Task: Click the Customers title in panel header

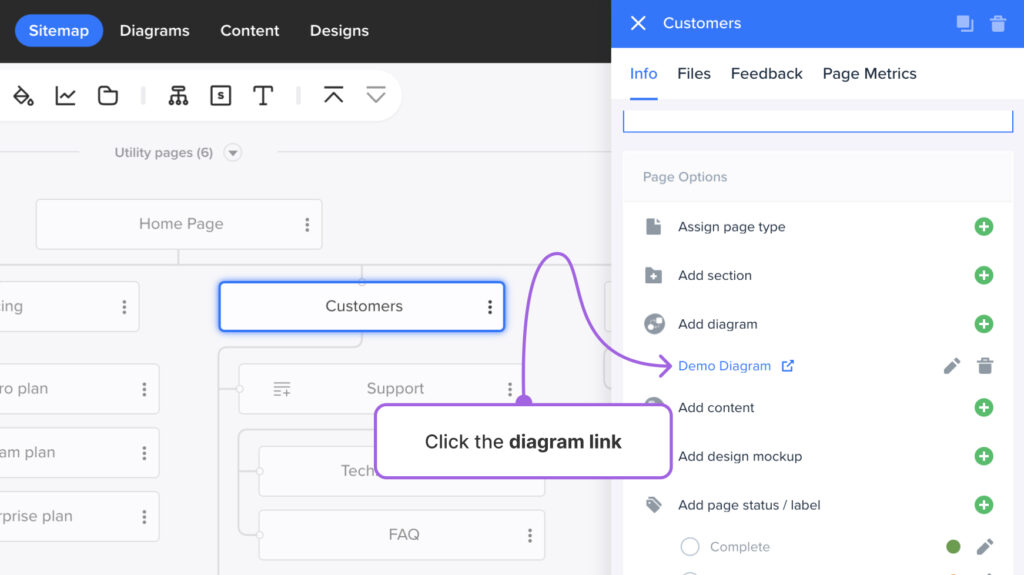Action: (702, 24)
